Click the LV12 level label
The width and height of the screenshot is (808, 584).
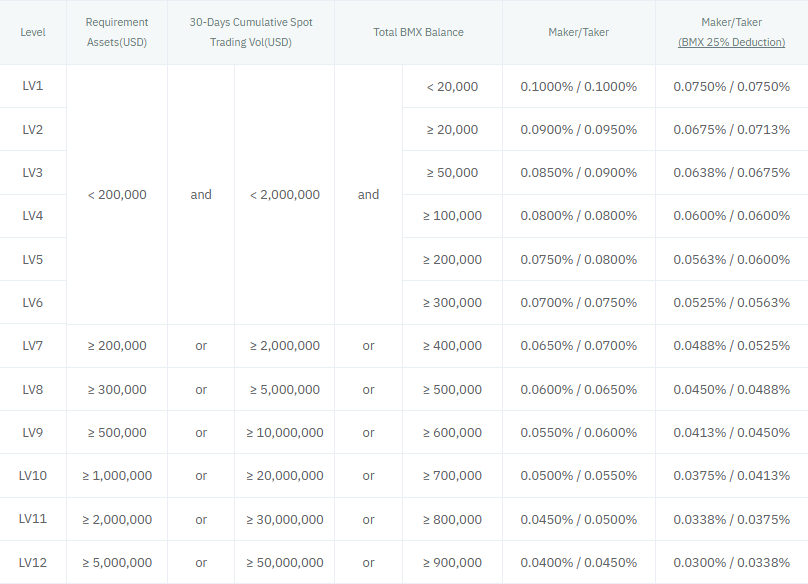33,562
